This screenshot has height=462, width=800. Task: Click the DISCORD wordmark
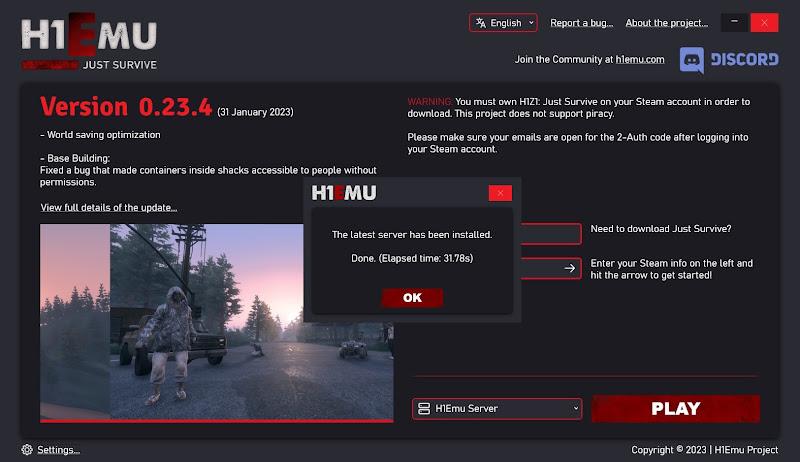click(745, 59)
